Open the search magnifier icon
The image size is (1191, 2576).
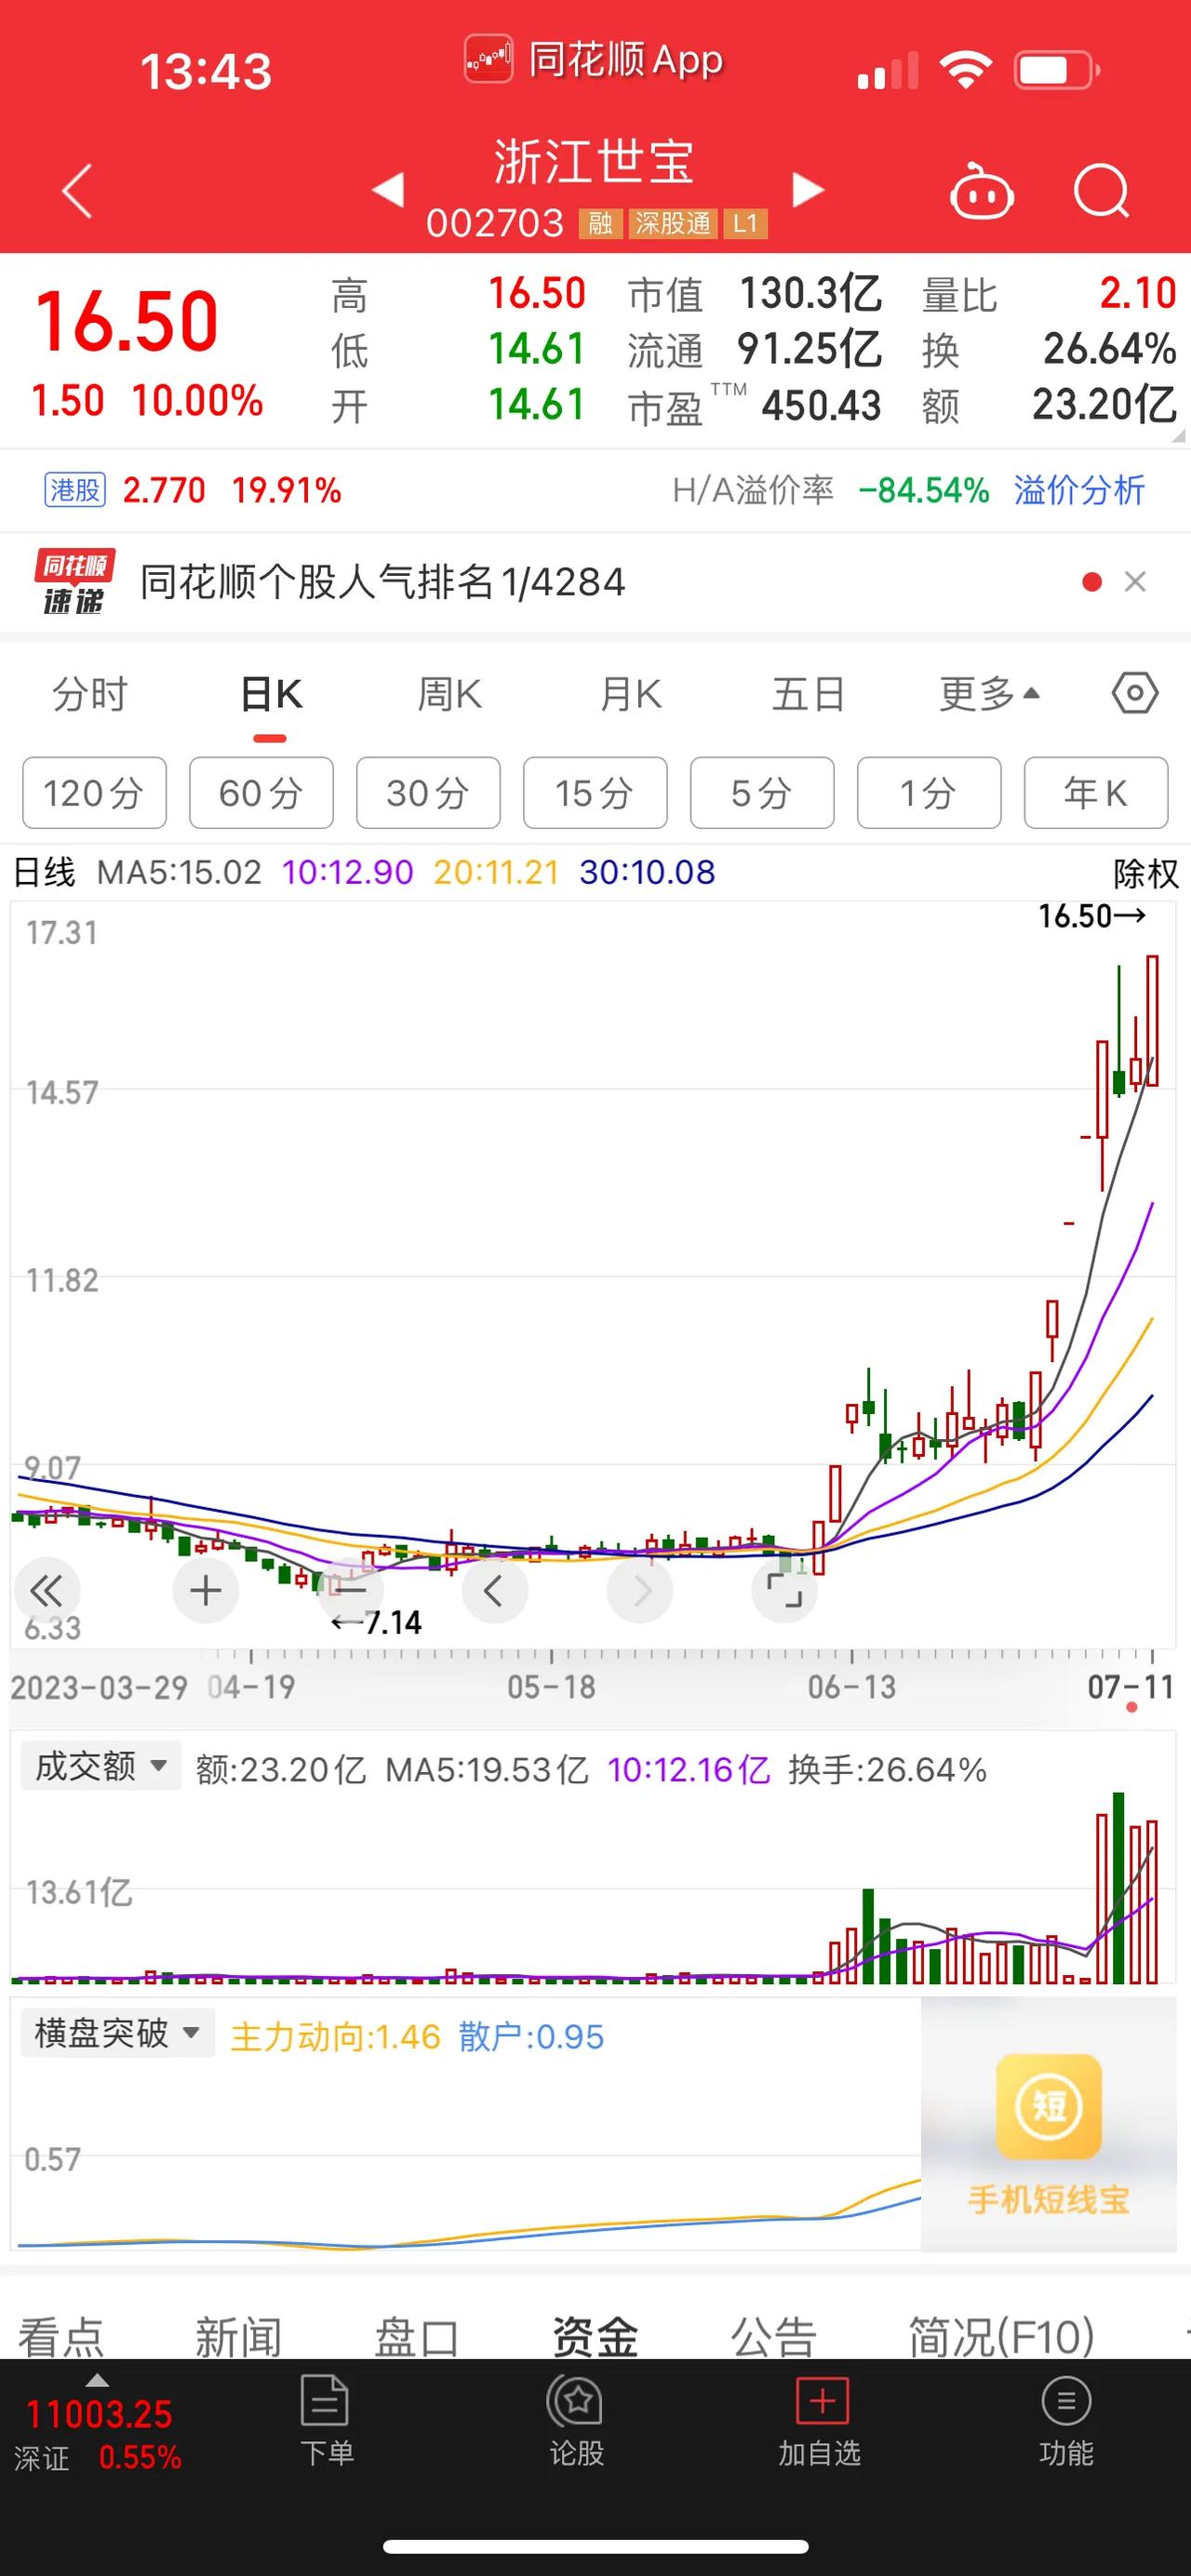1101,190
